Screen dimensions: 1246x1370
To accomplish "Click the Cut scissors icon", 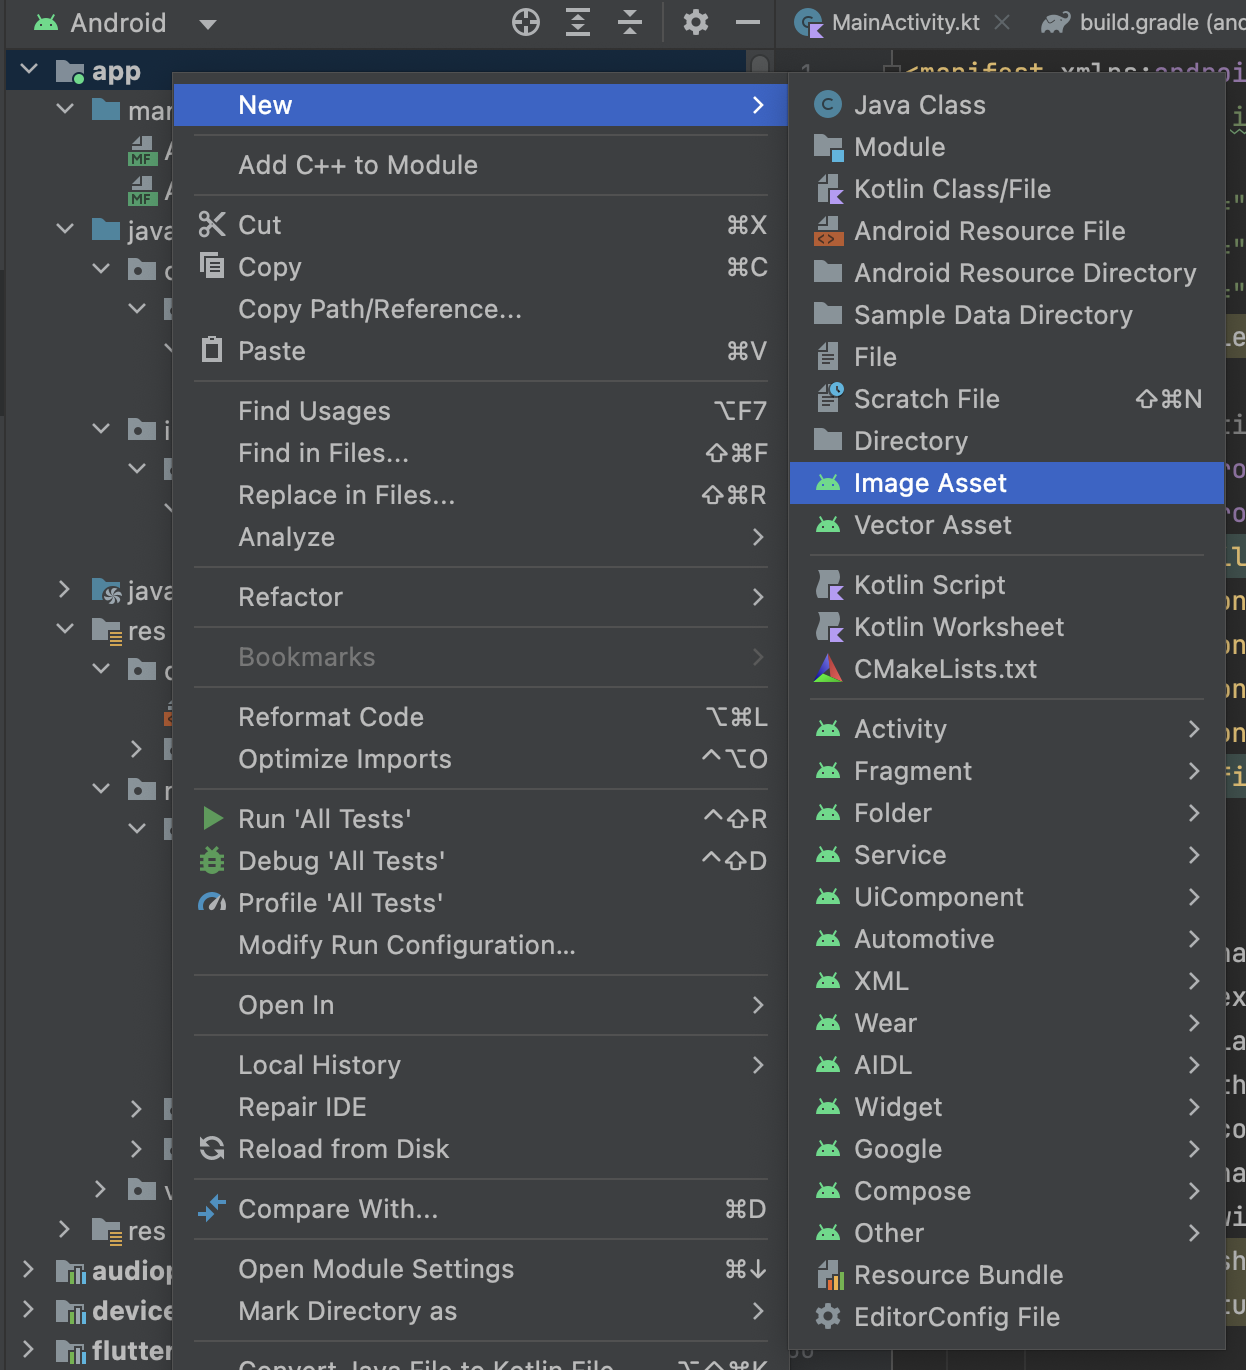I will (212, 224).
